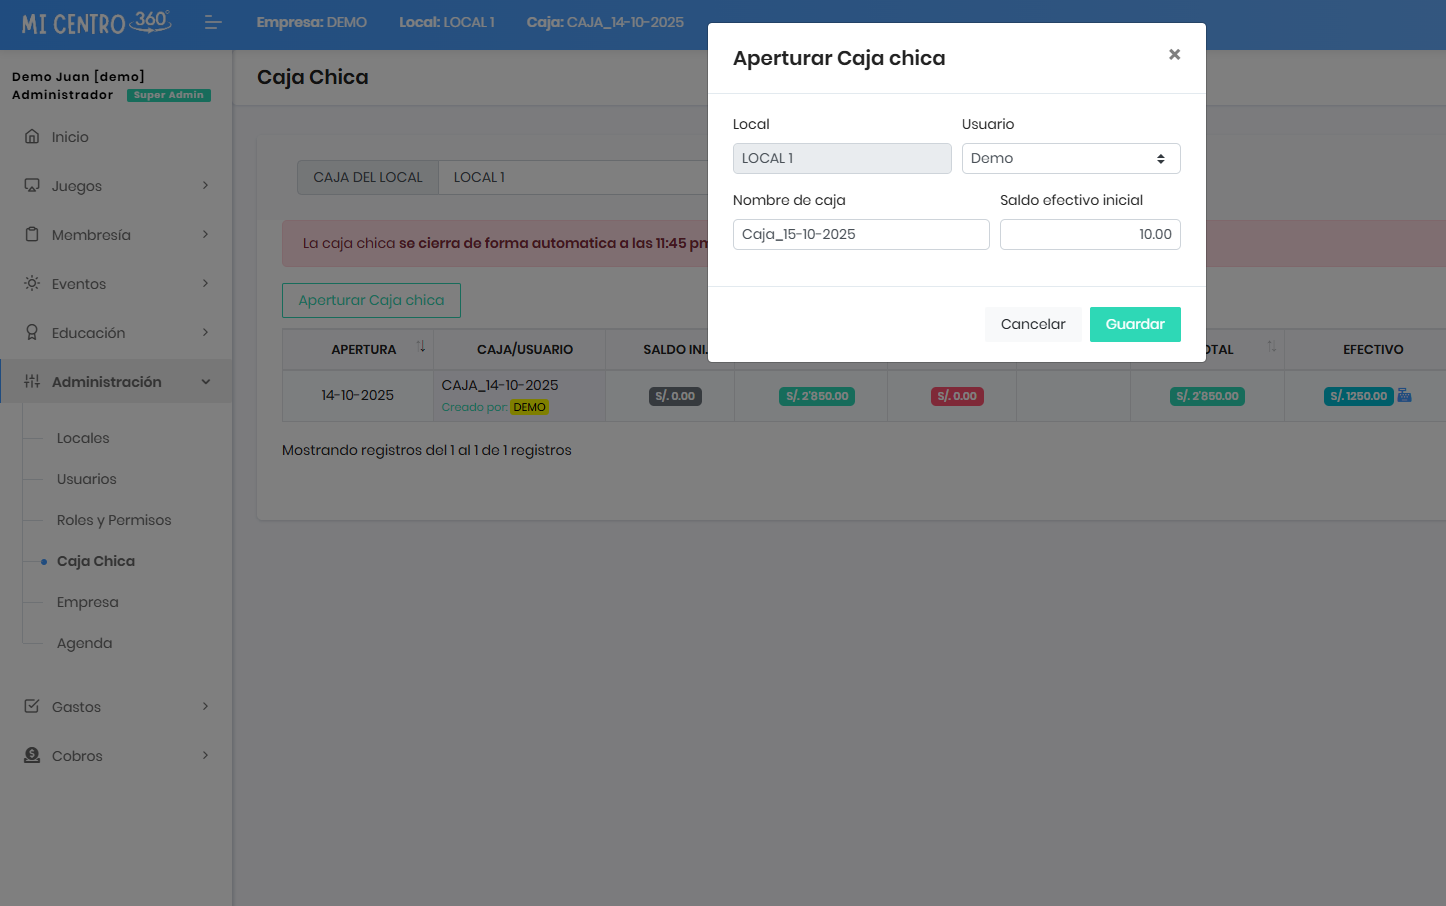Click the cash register icon beside S/. 1250.00
Screen dimensions: 1446x906
(1404, 396)
